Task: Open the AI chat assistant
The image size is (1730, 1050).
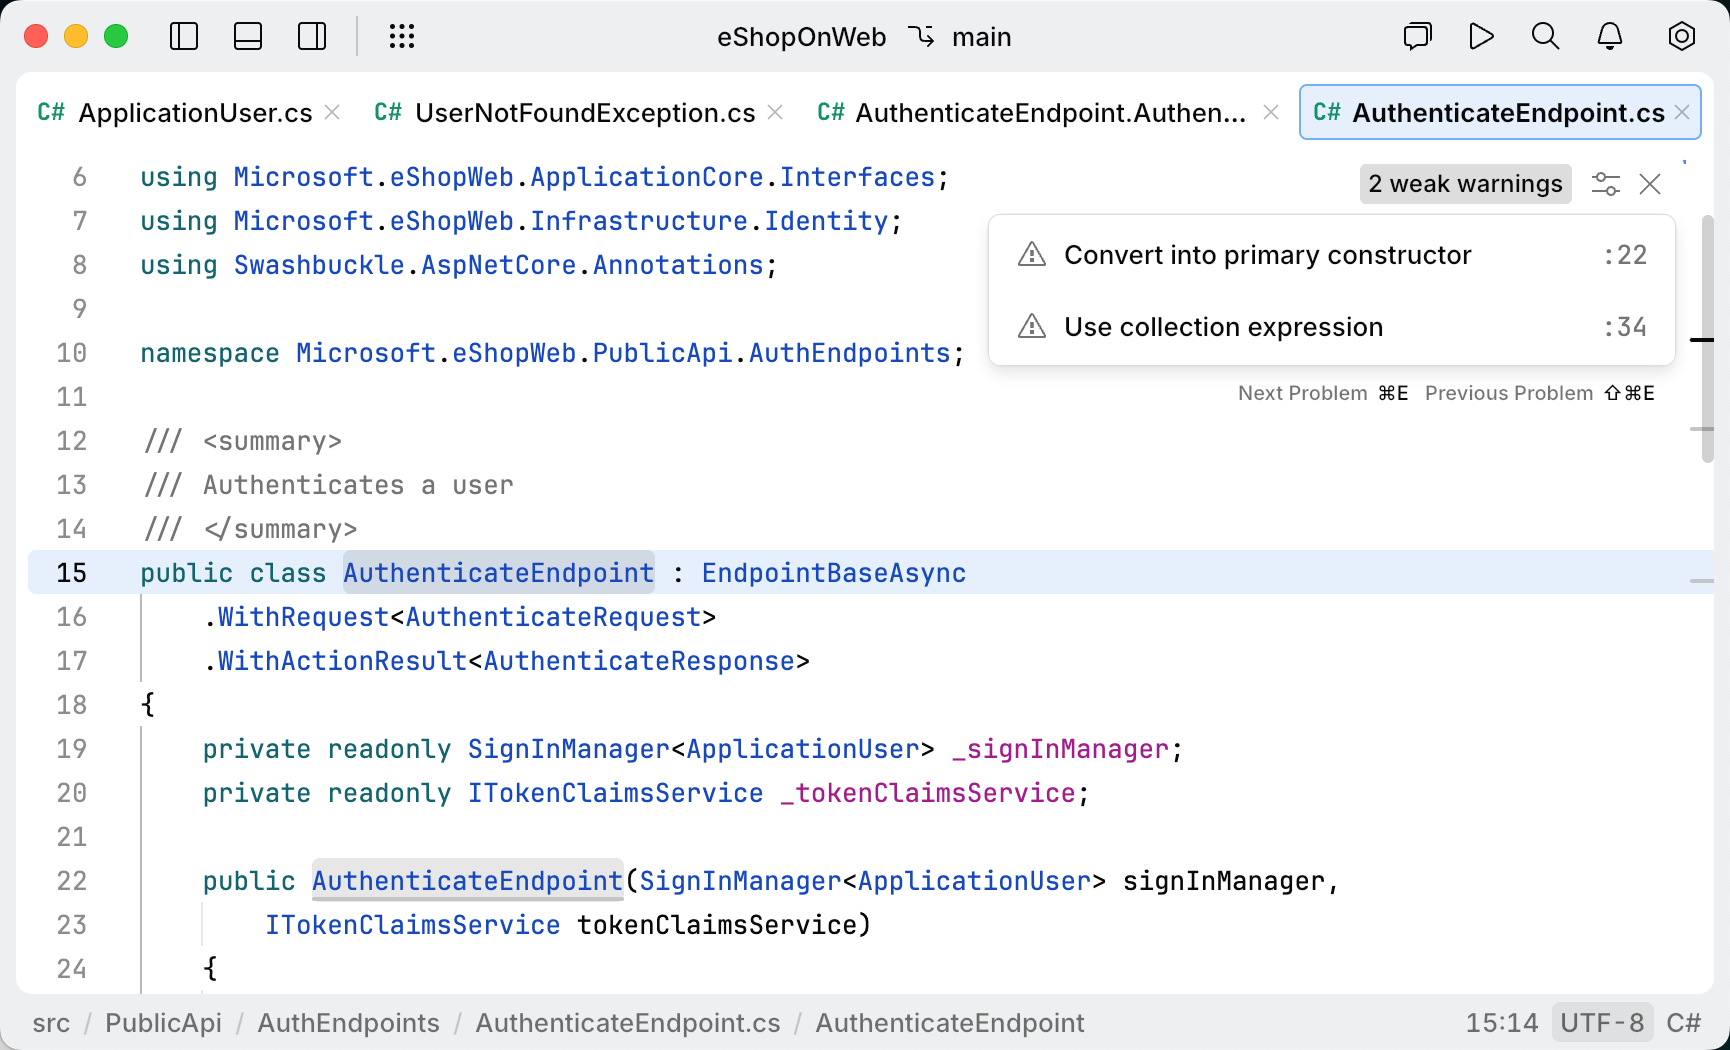Action: (1417, 36)
